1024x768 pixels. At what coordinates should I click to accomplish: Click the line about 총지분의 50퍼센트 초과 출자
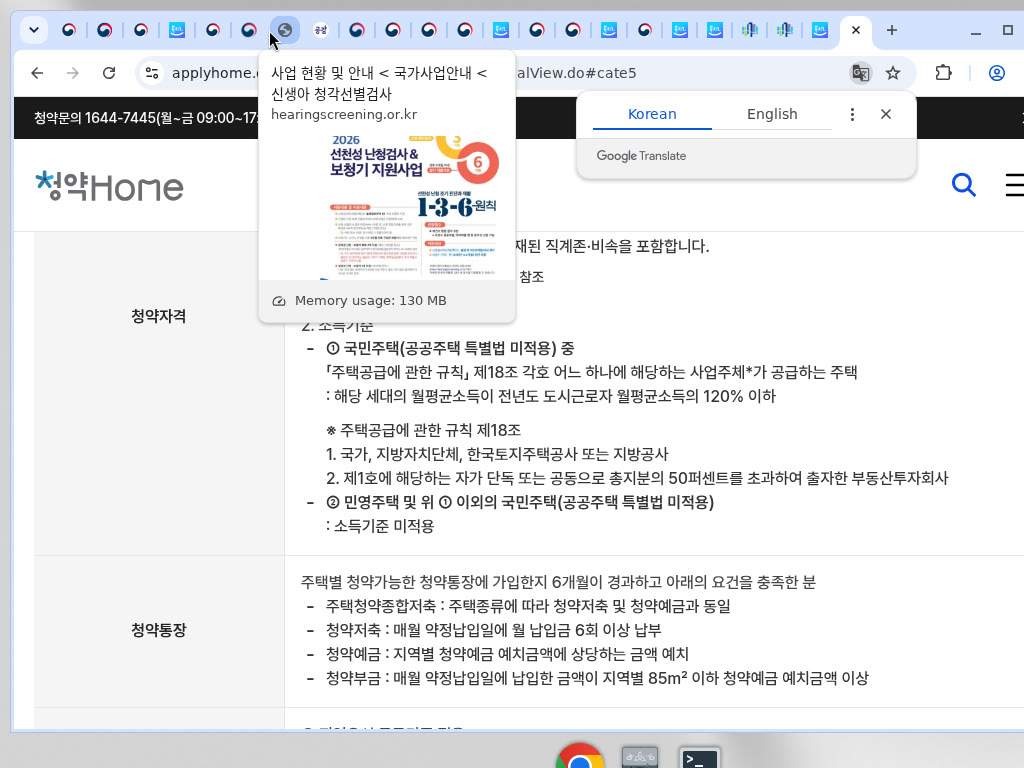point(637,479)
